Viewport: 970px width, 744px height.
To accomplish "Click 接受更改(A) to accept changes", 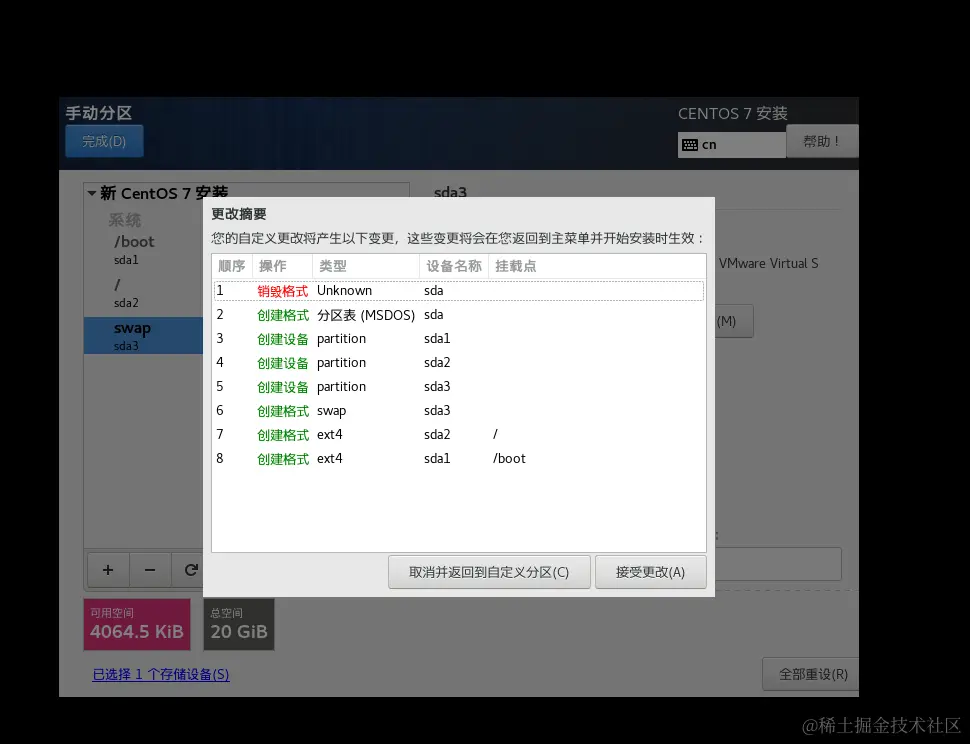I will 650,572.
